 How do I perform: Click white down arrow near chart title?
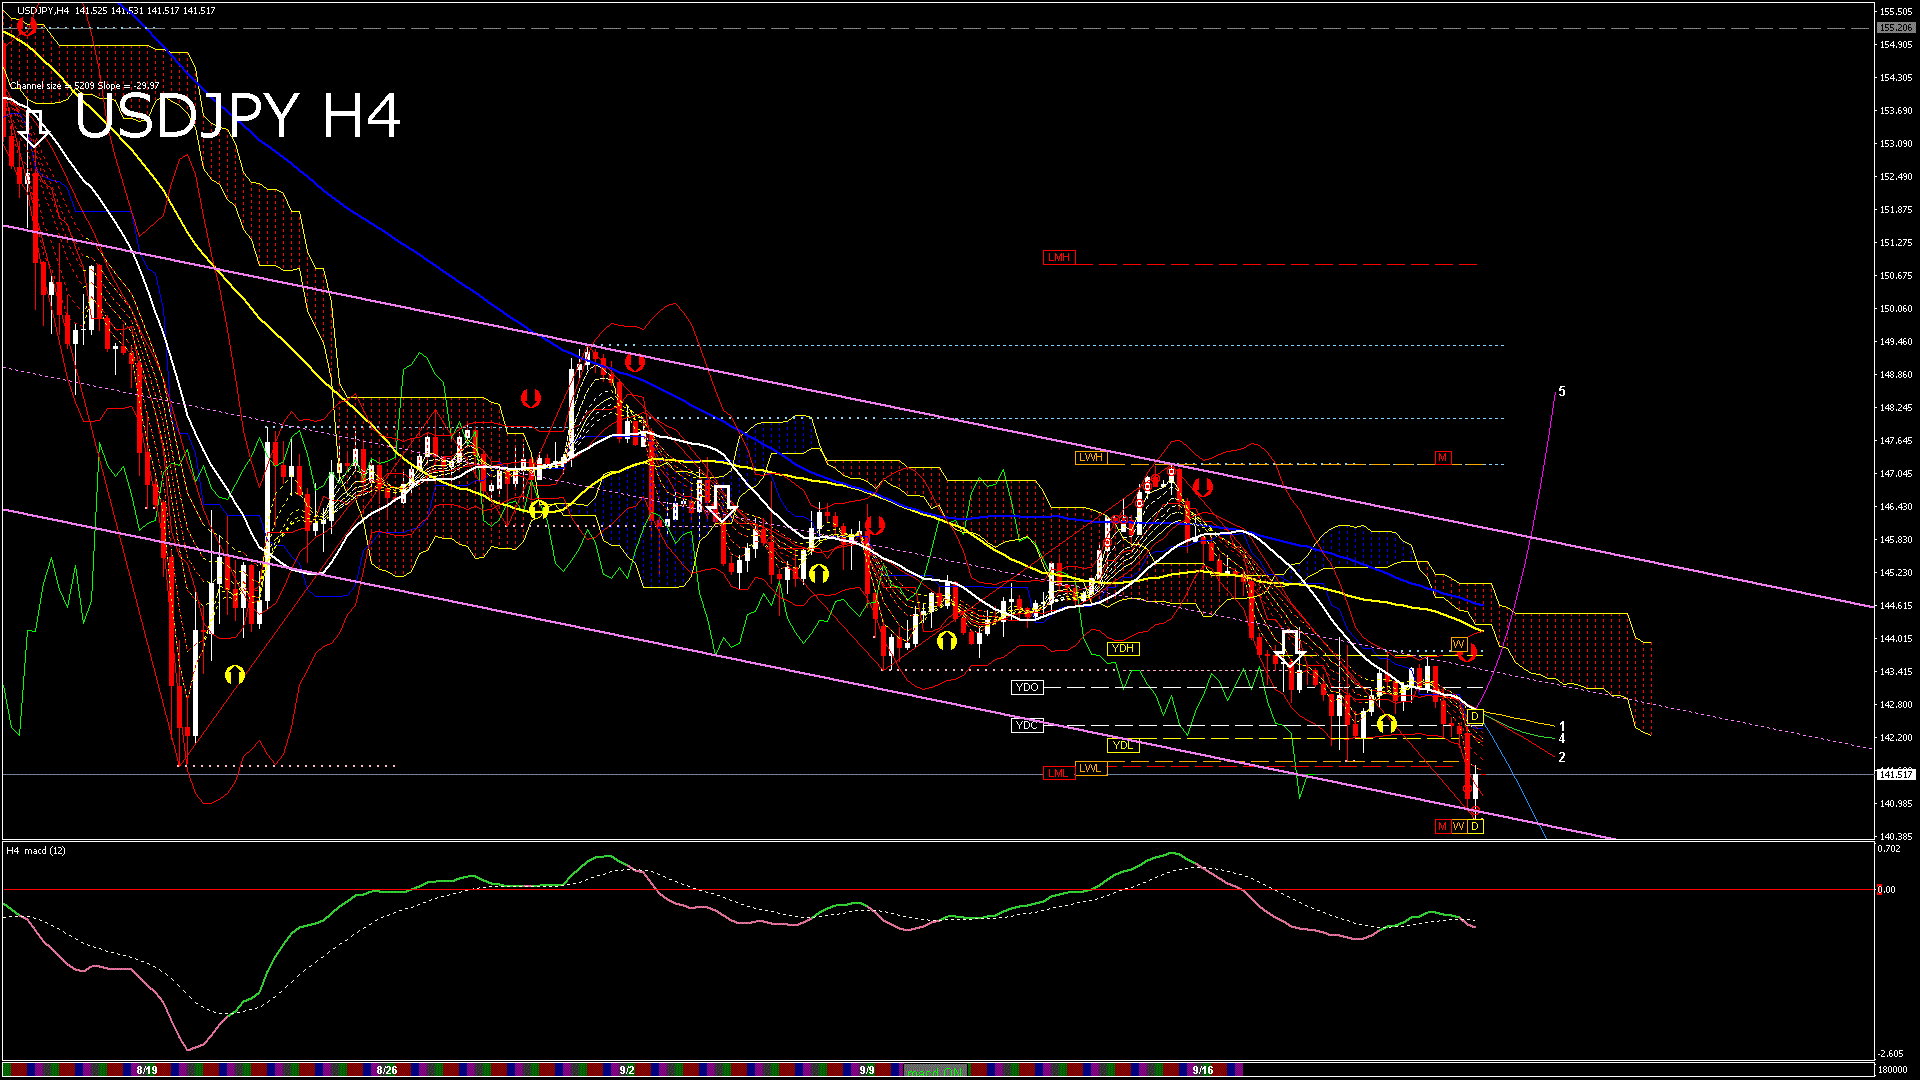click(33, 128)
